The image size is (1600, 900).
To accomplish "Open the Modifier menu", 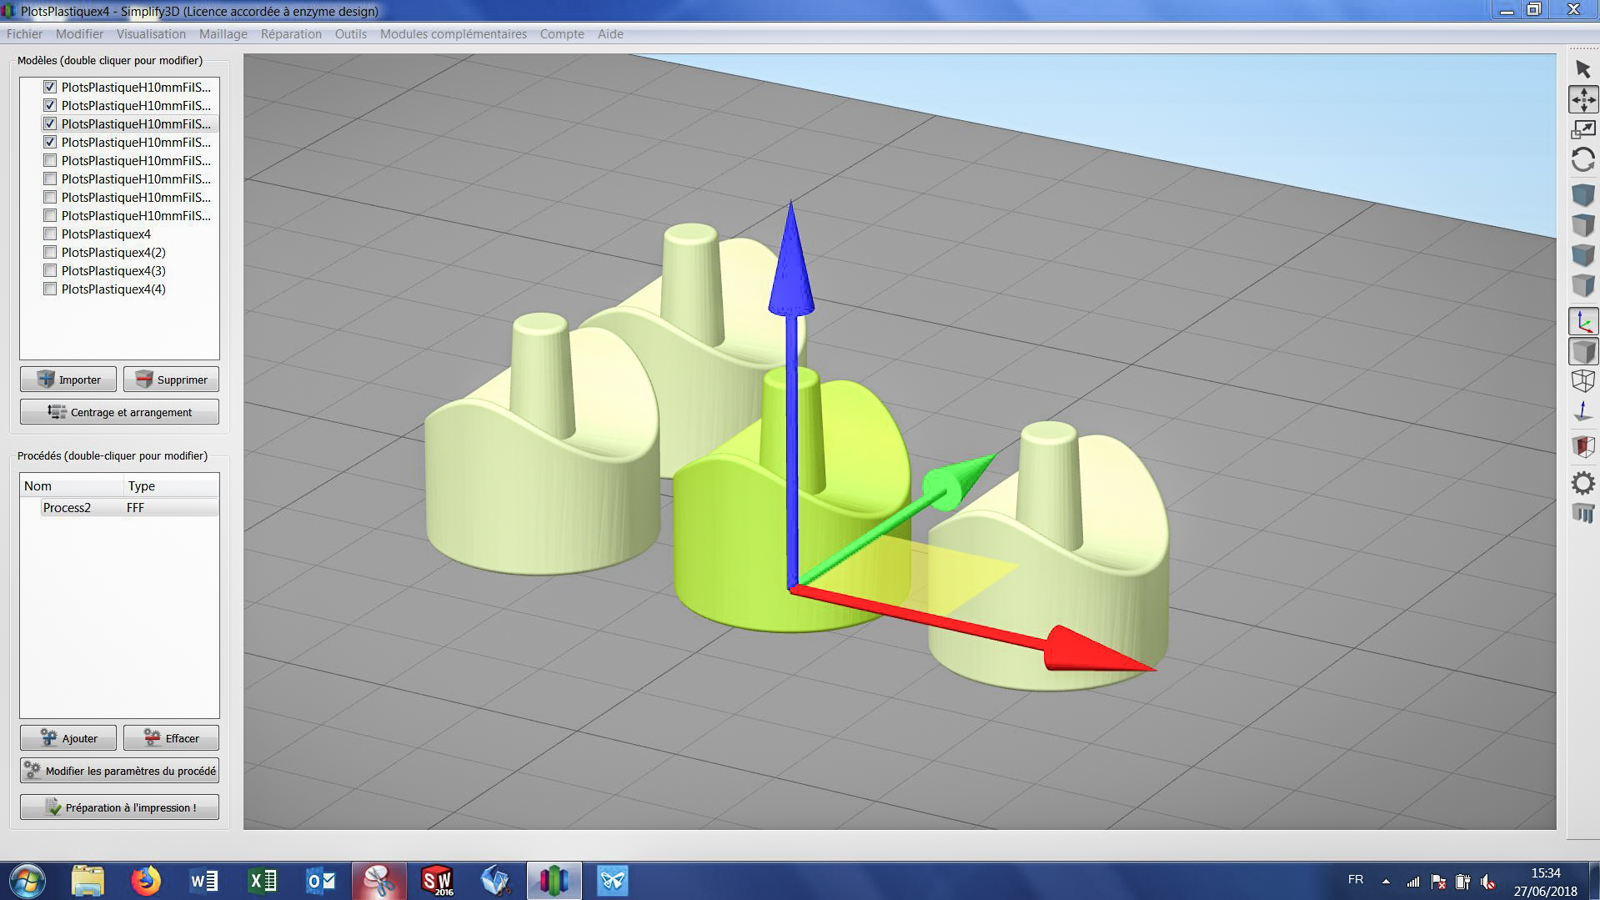I will (79, 34).
